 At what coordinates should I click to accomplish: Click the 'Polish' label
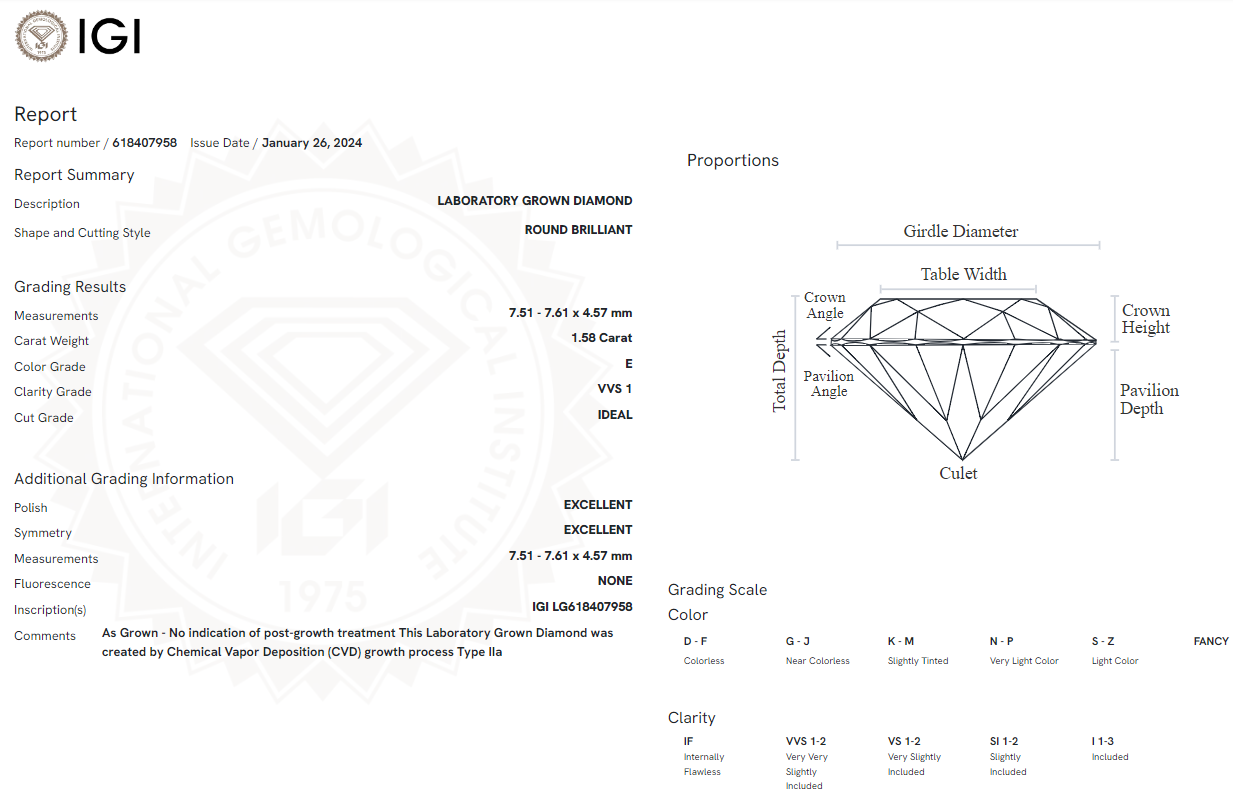(31, 508)
